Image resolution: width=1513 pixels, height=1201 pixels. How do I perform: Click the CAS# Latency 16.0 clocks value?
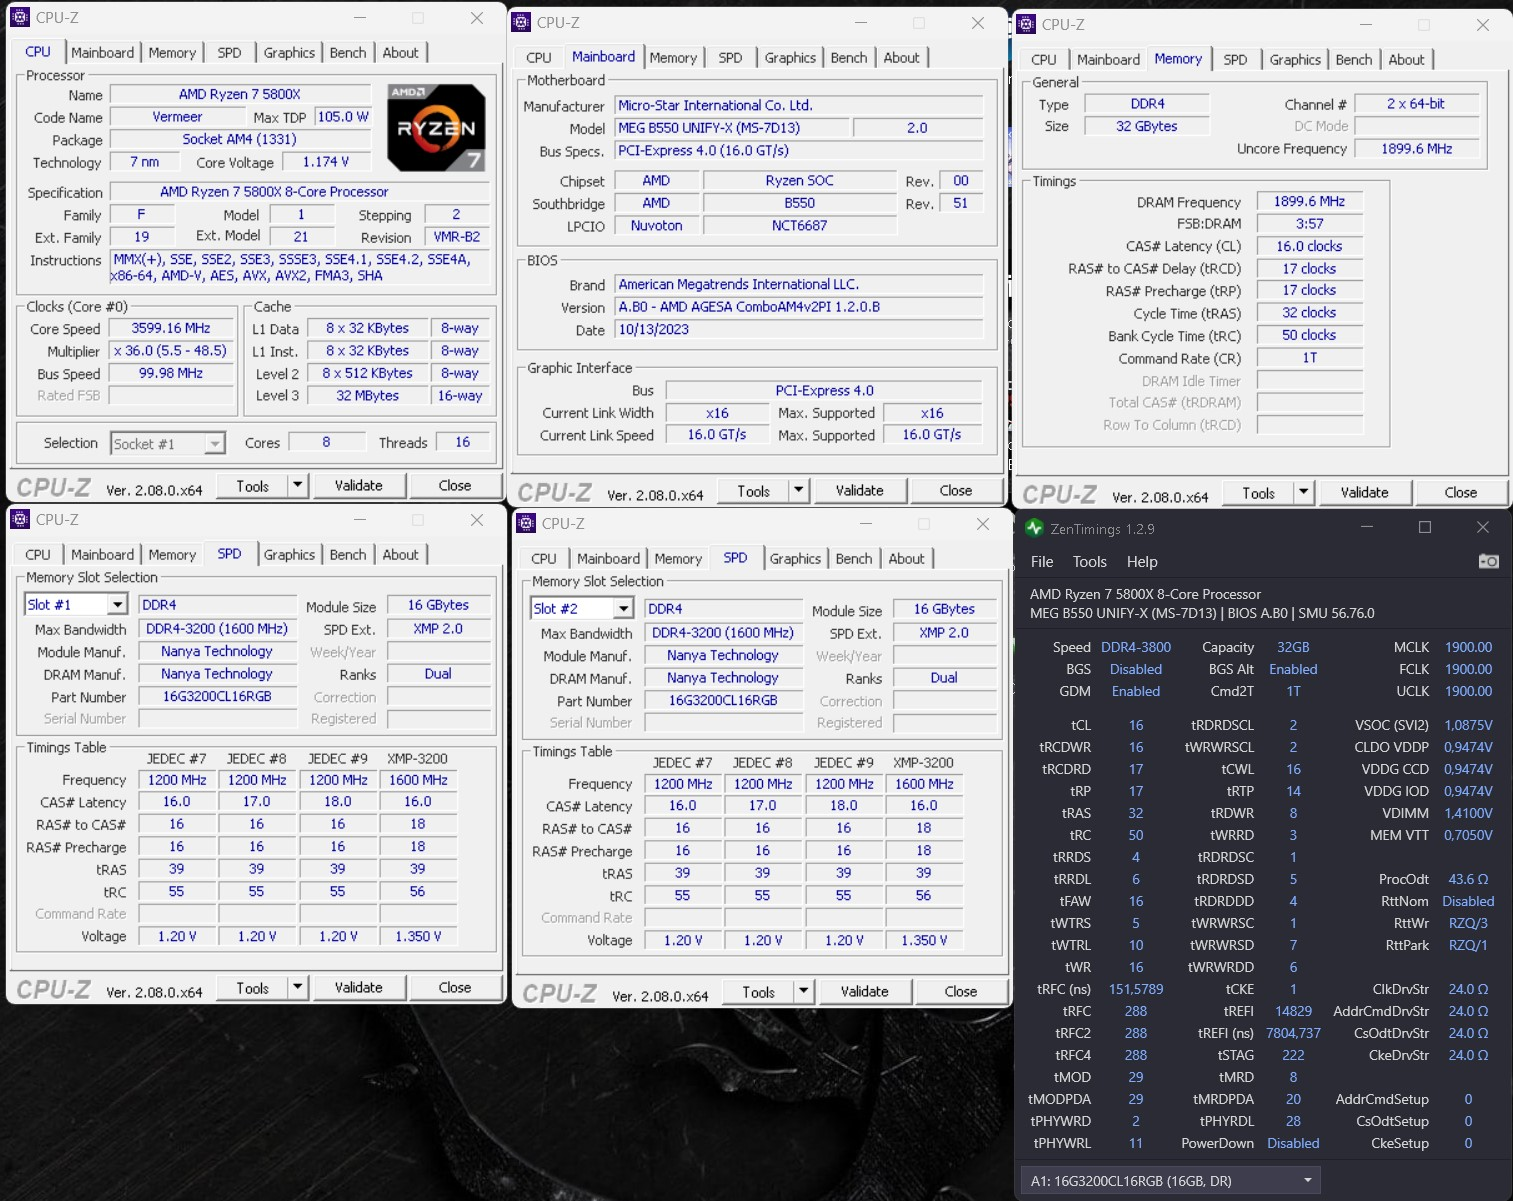1309,246
